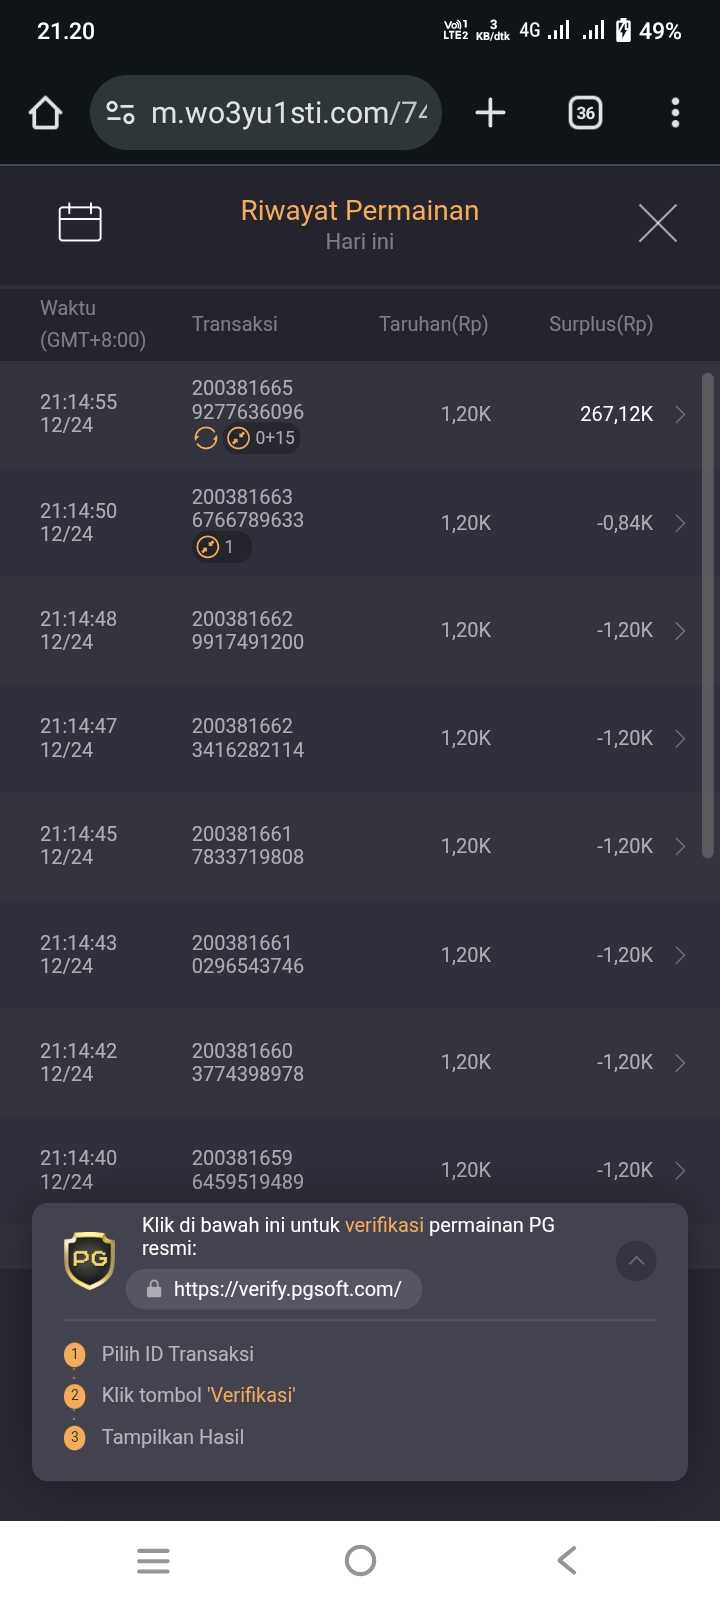
Task: Select transaction row 200381661 7833719808
Action: [247, 846]
